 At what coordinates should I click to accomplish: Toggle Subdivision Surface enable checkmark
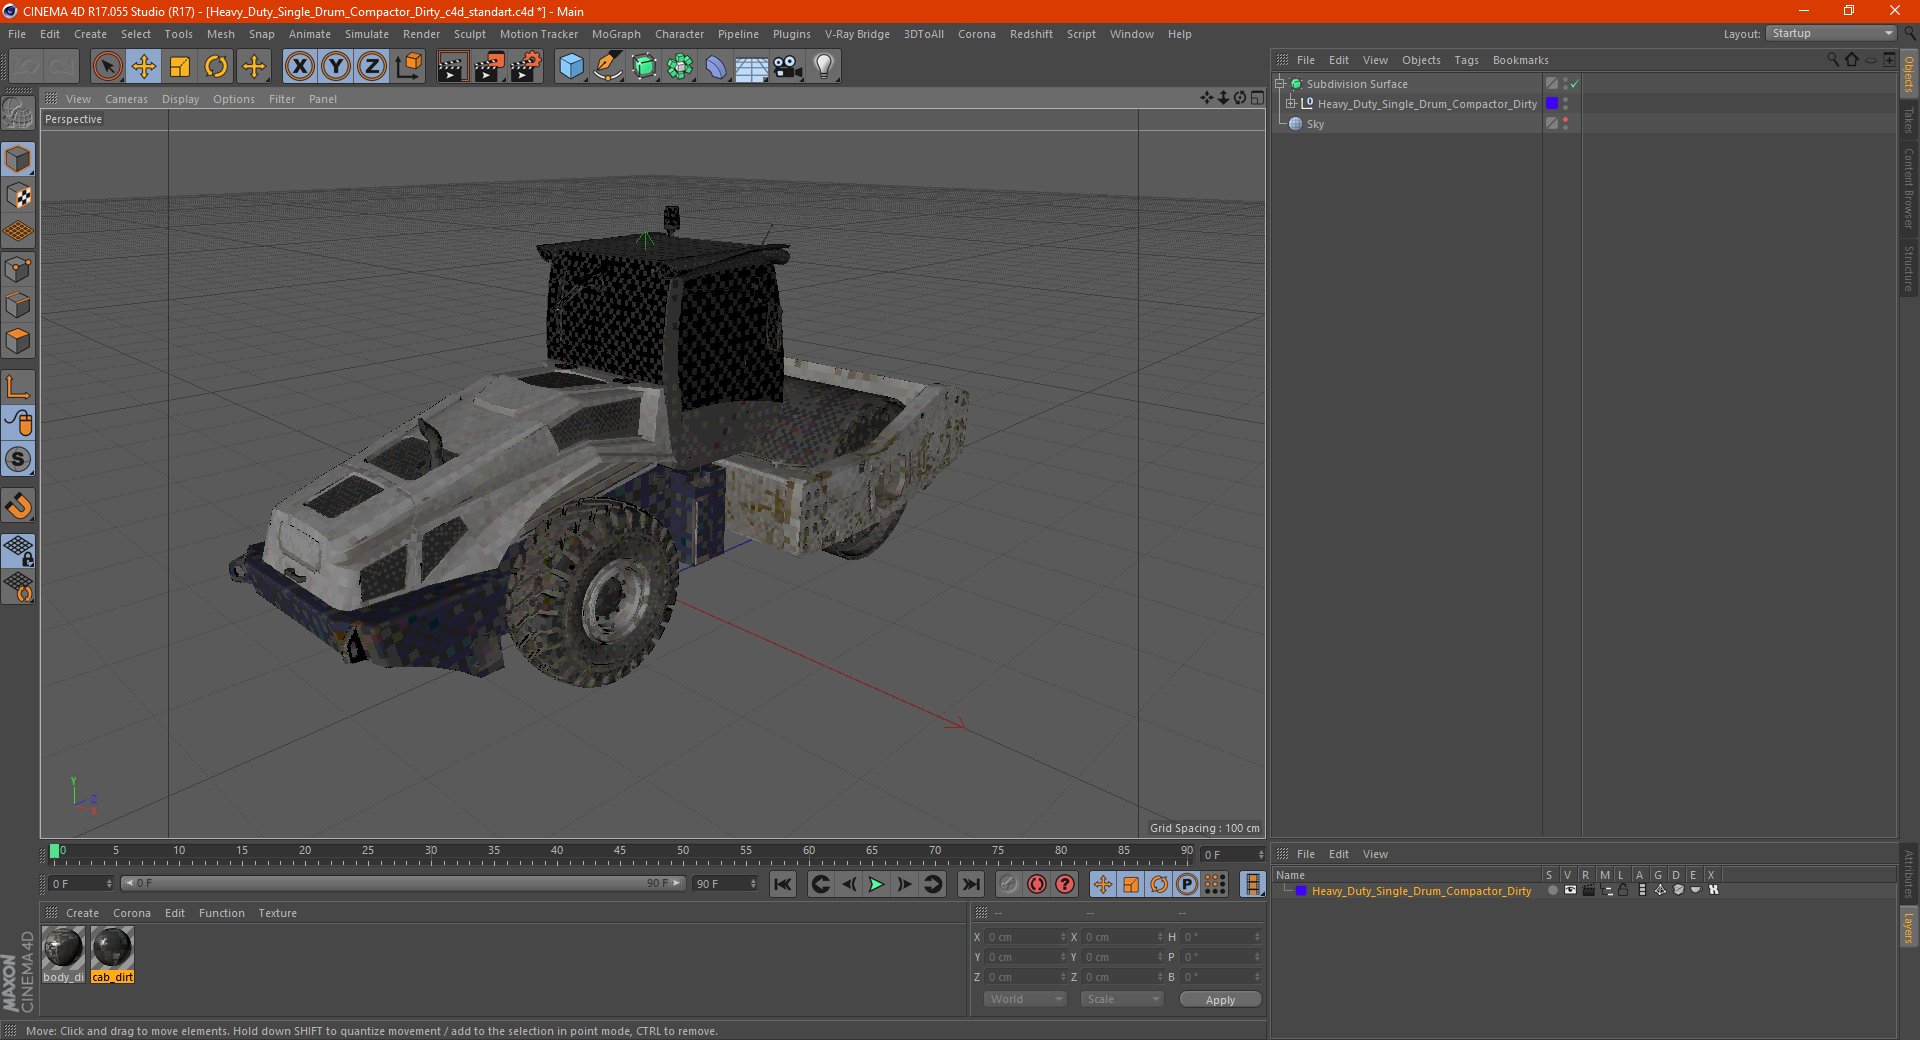1575,84
